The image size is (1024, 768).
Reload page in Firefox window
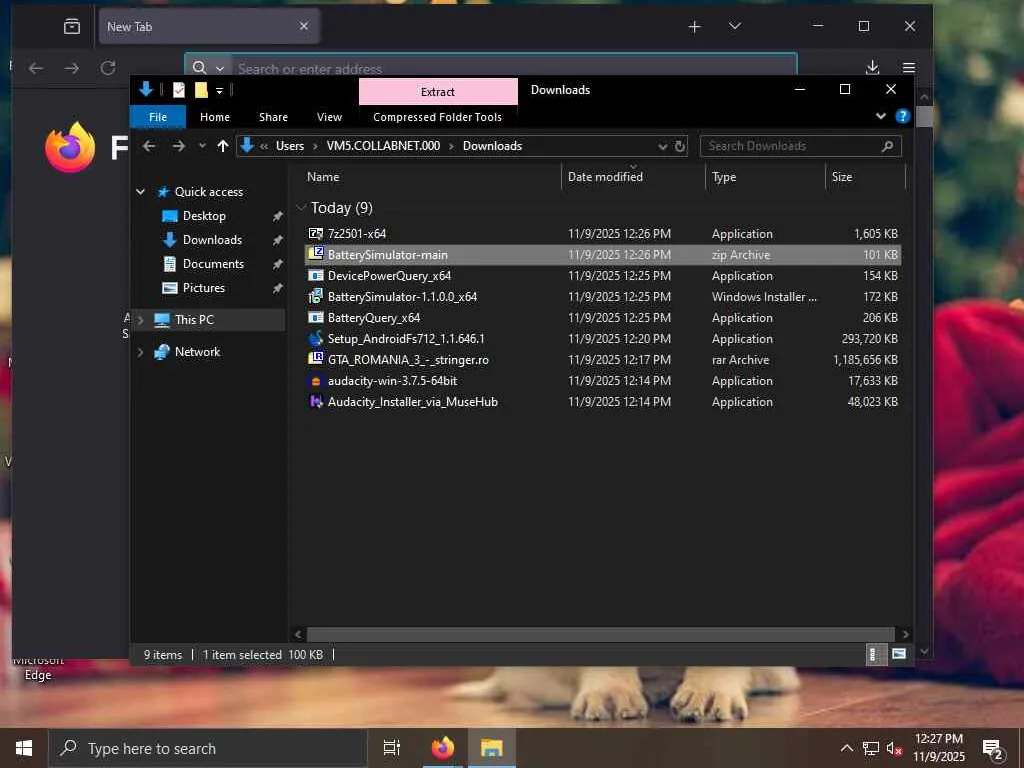tap(108, 68)
